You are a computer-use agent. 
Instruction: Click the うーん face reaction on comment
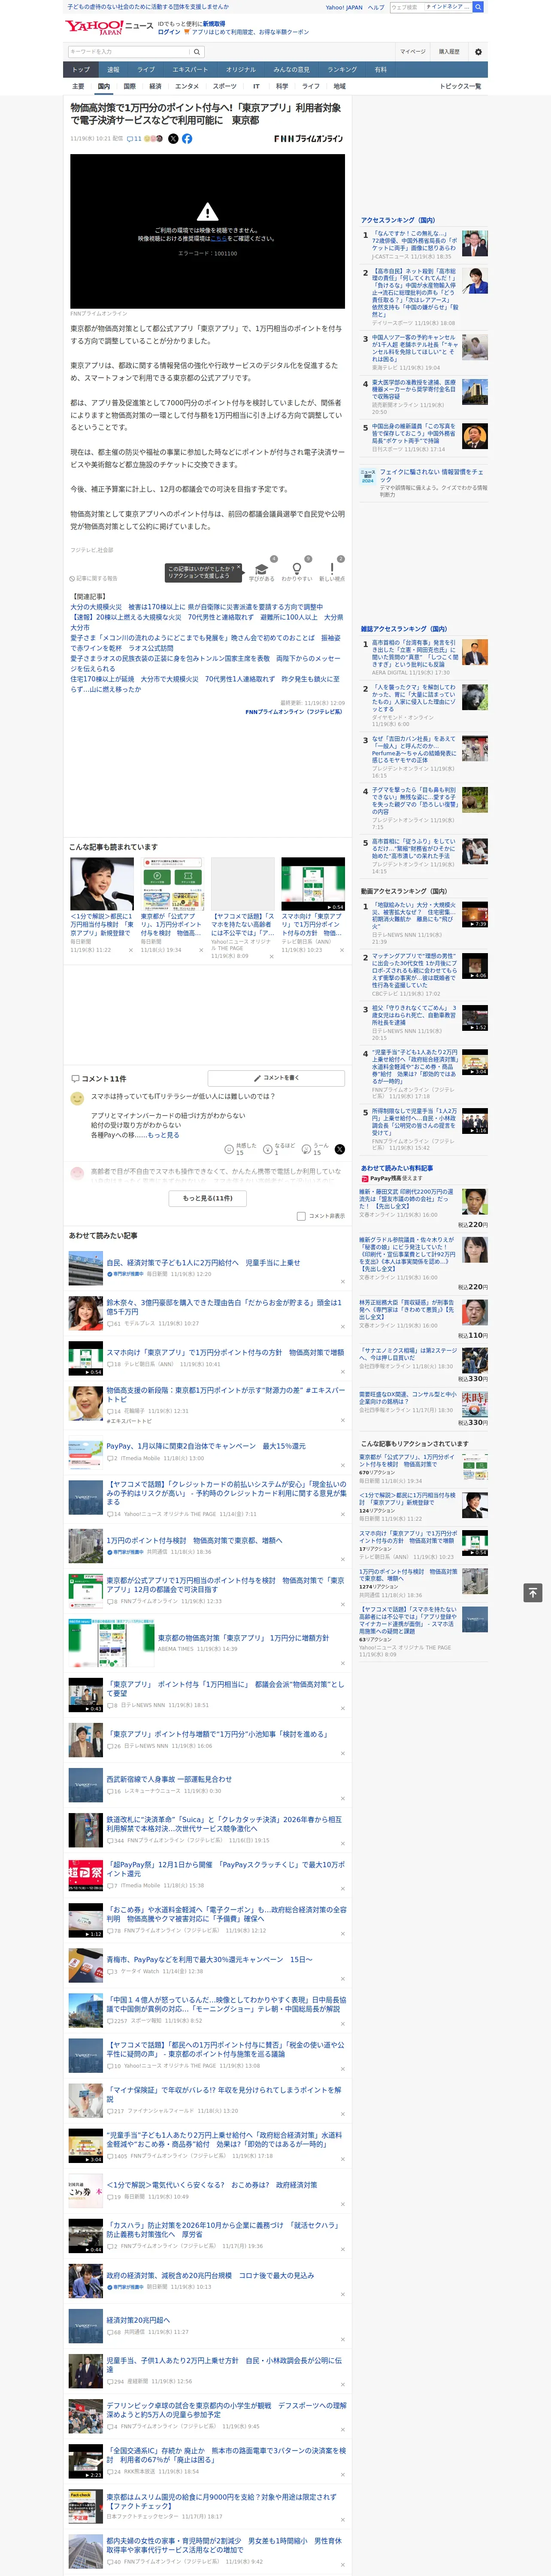[316, 1149]
